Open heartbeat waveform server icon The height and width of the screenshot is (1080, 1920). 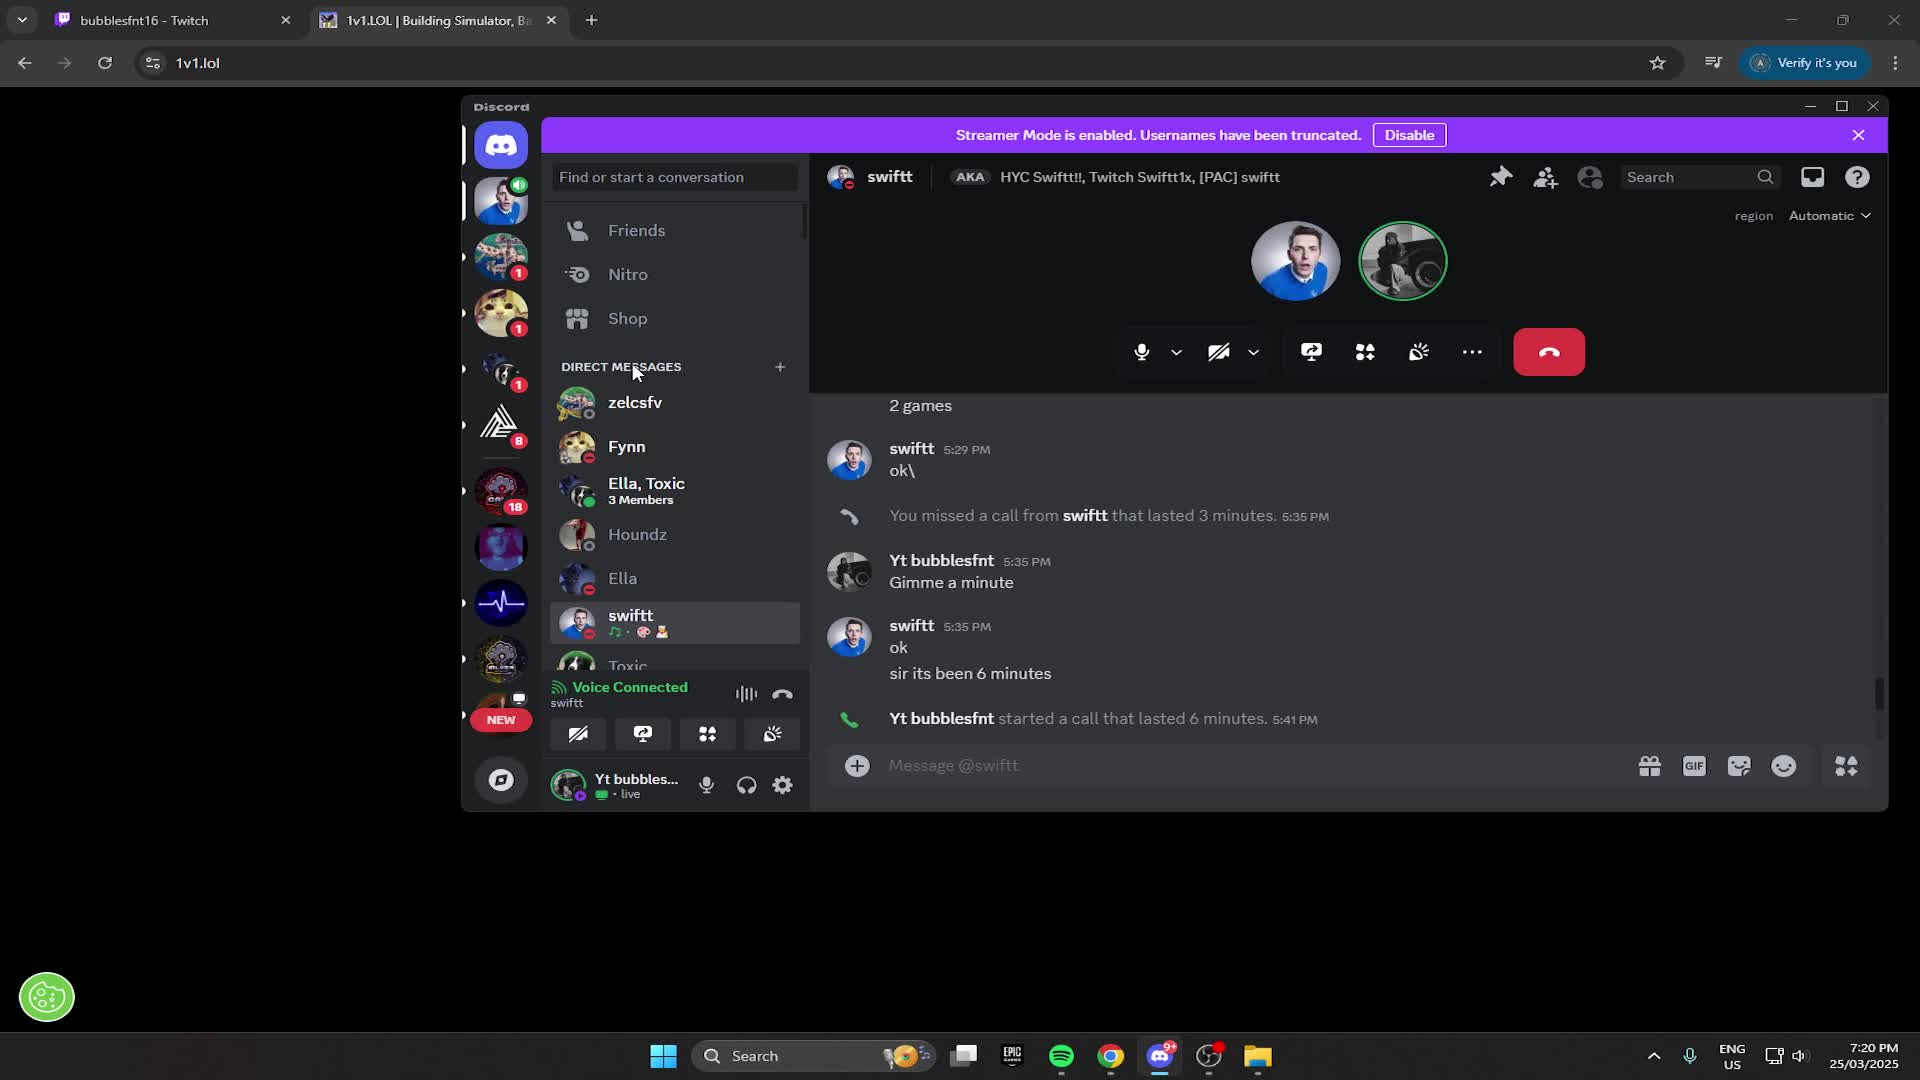tap(501, 603)
